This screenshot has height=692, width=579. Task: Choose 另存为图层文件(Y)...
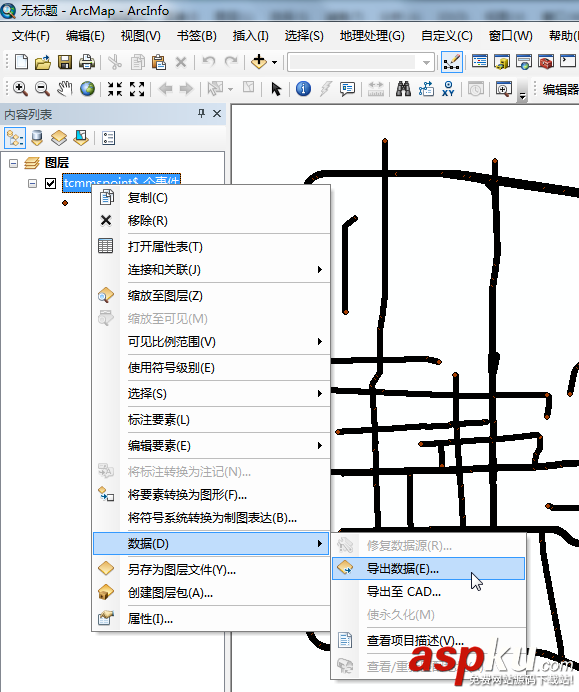coord(212,570)
